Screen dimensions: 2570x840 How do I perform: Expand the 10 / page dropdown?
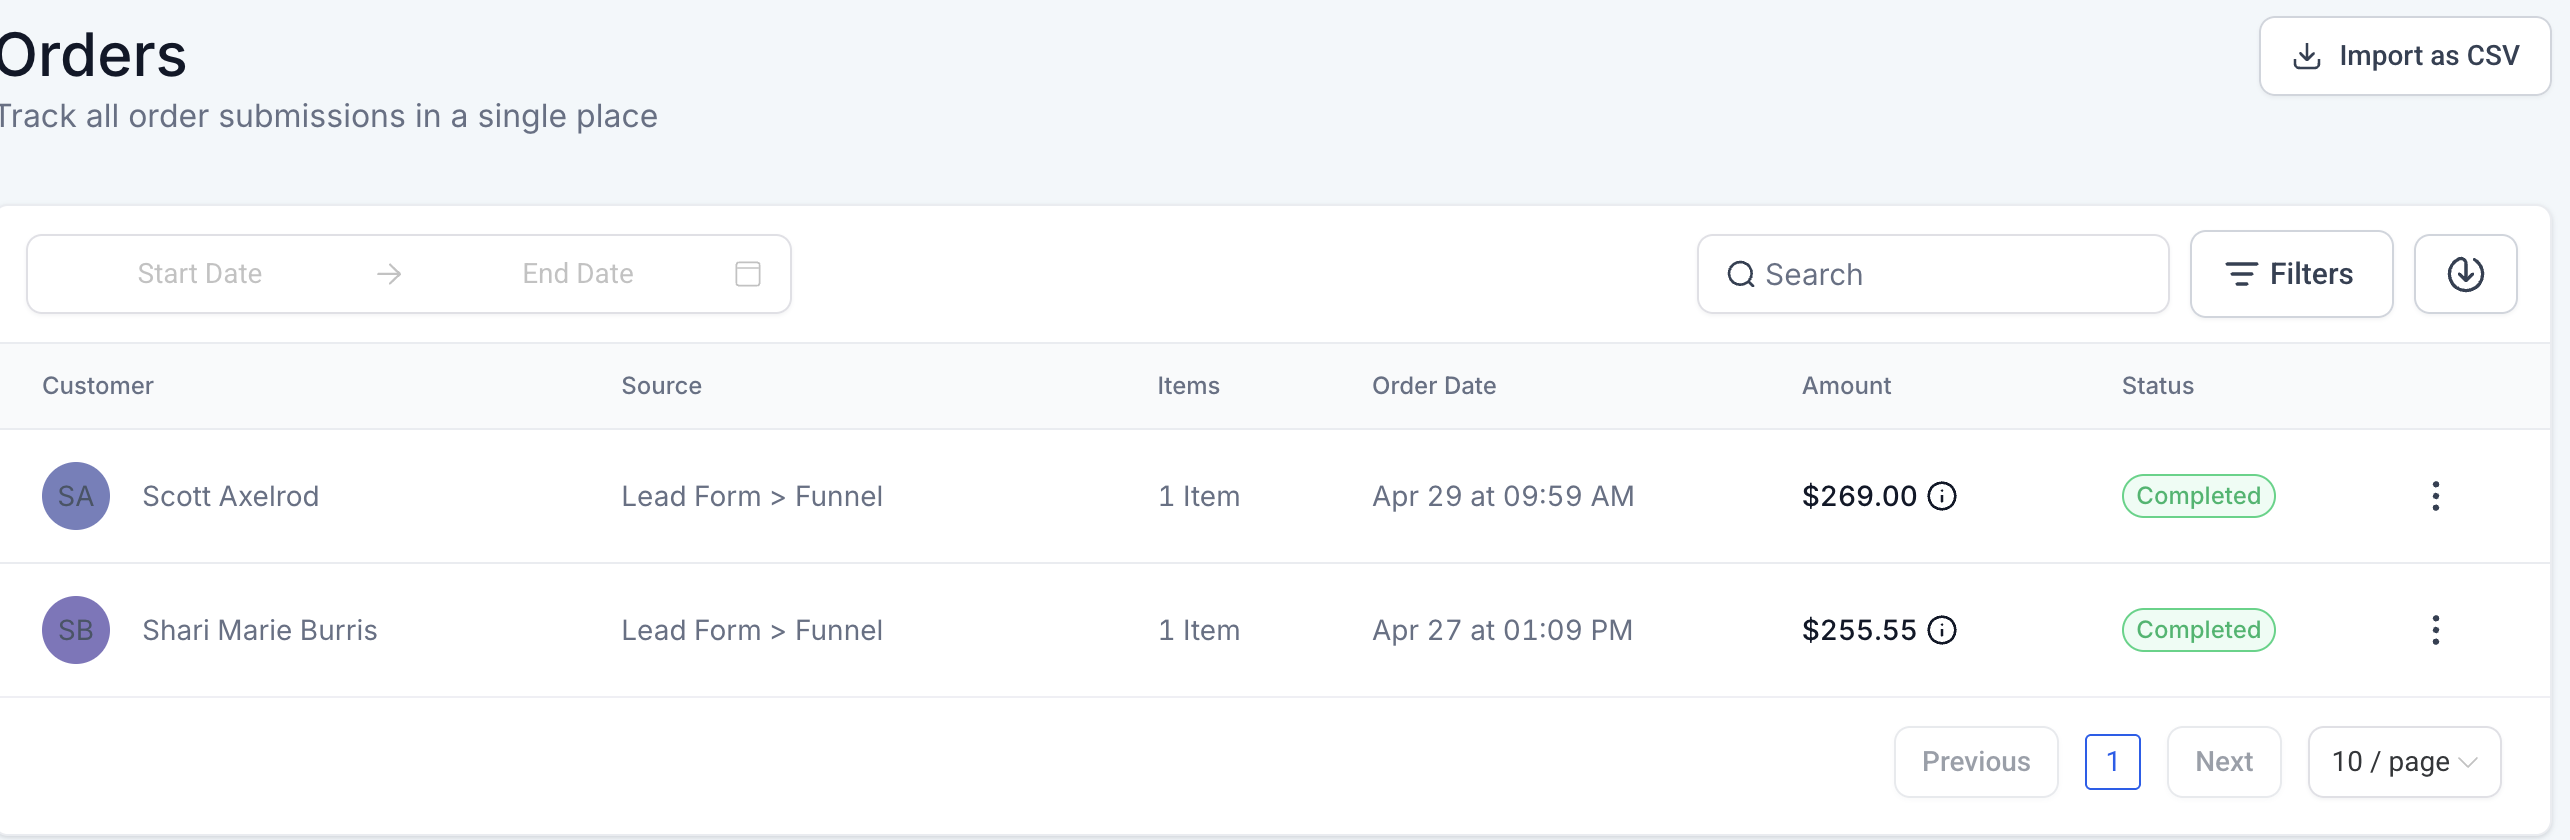[2404, 762]
